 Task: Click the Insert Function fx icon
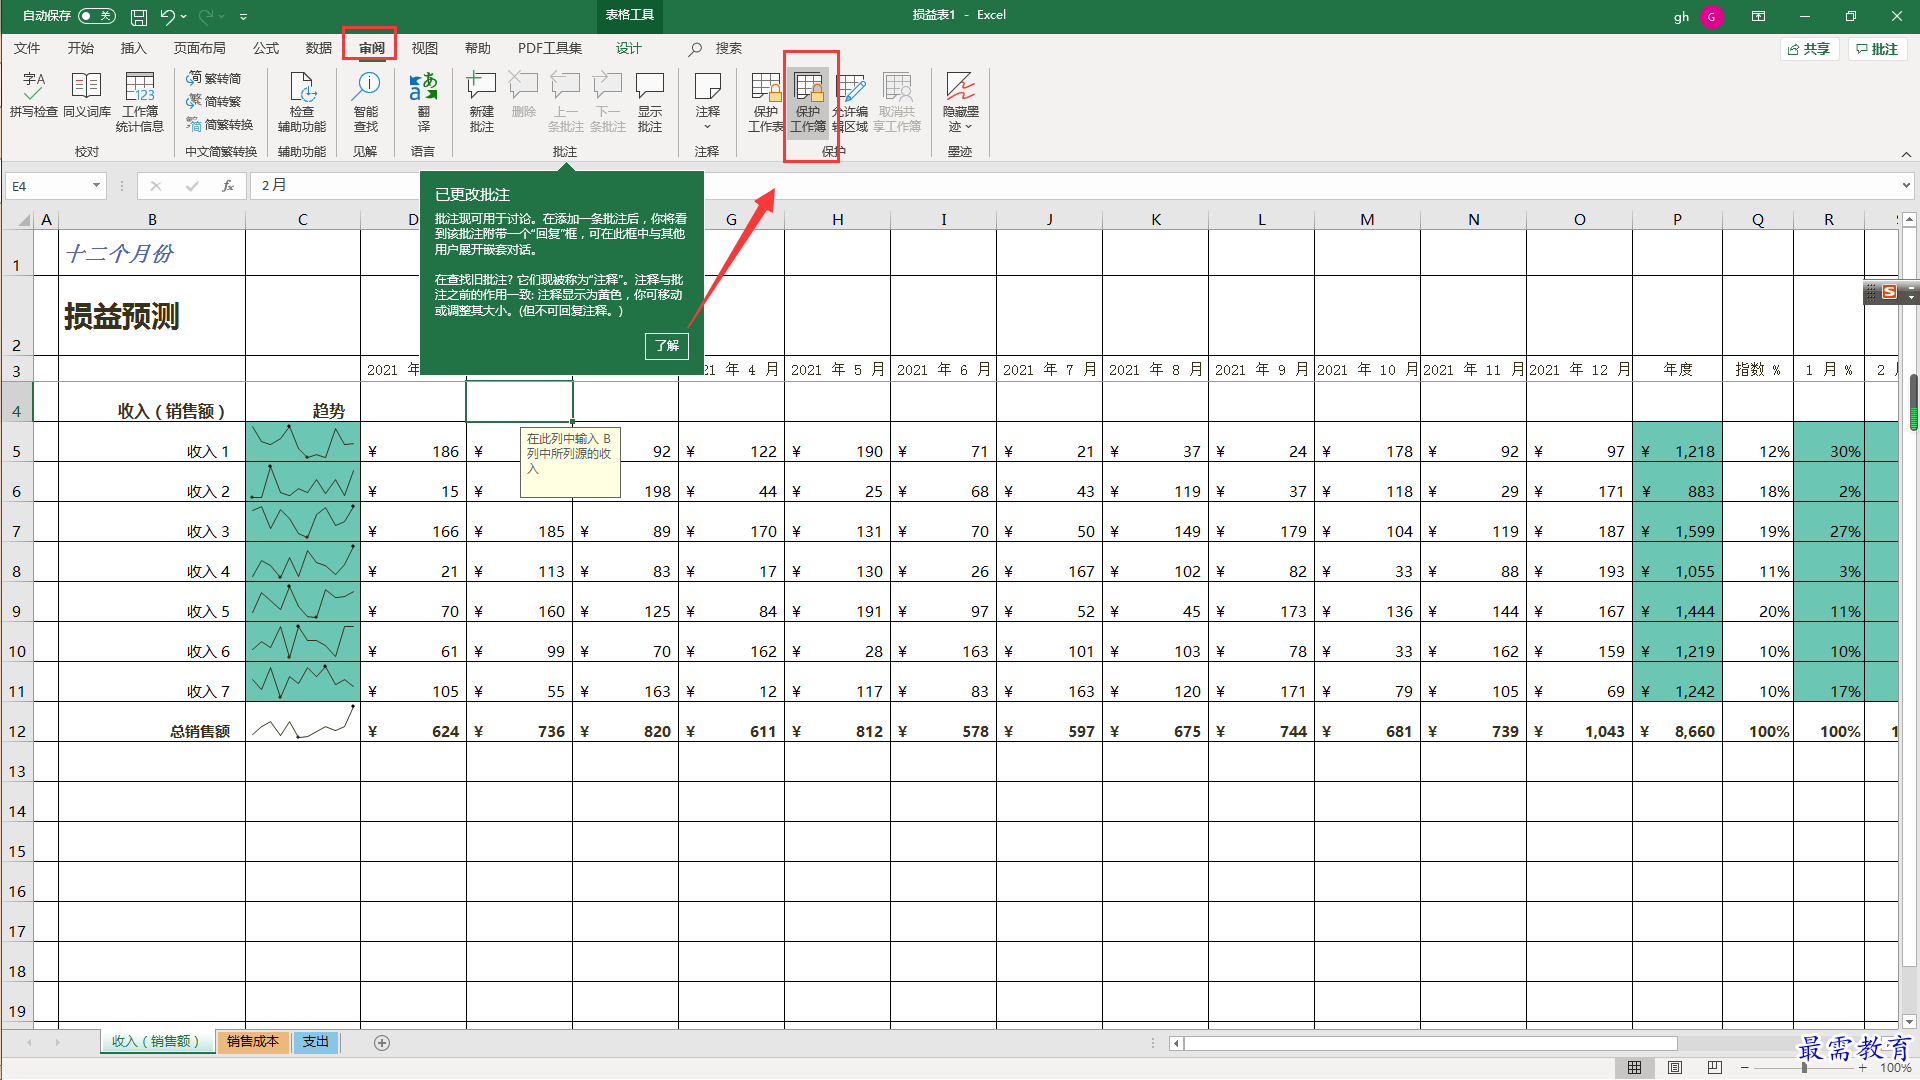coord(228,185)
